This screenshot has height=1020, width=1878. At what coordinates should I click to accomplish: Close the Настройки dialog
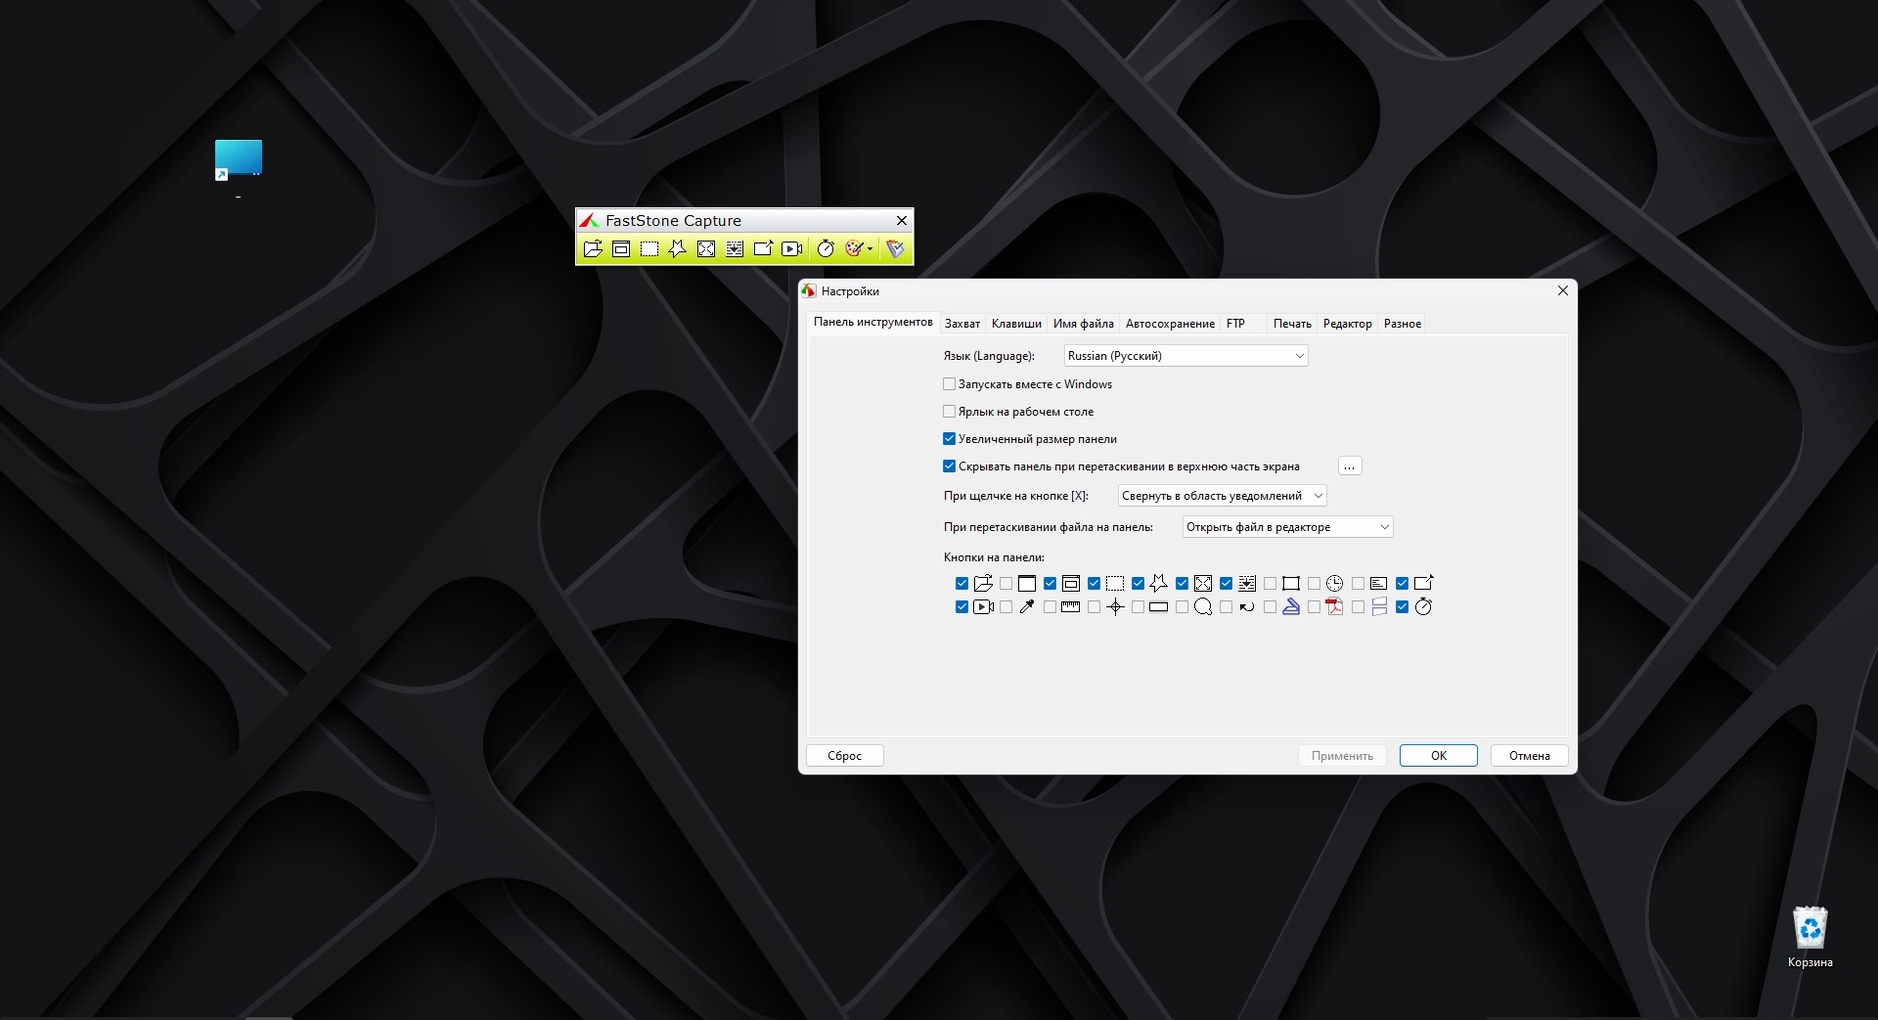1563,291
